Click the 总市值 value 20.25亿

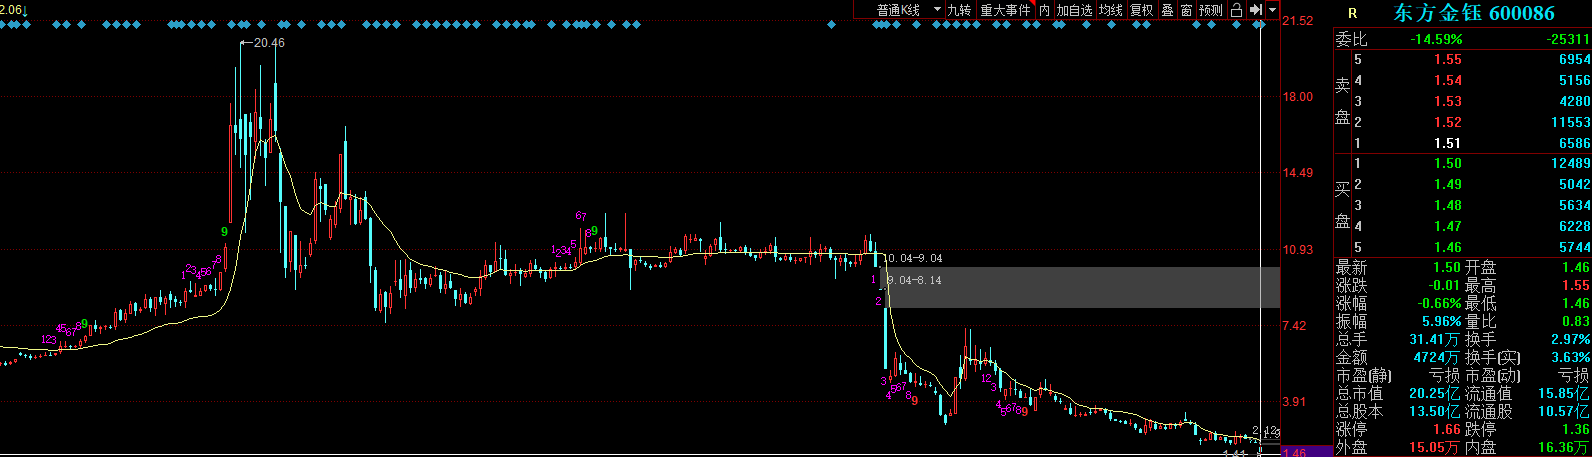tap(1437, 393)
